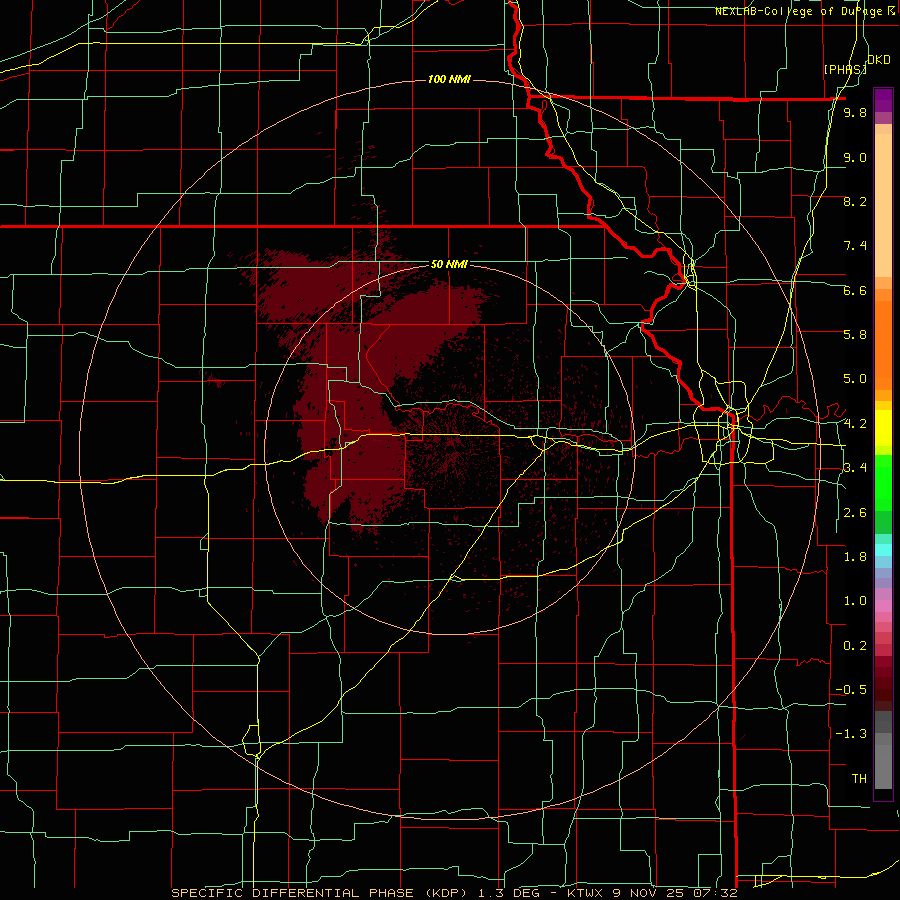Click the yellow segment of the color bar
The height and width of the screenshot is (900, 900).
point(883,428)
